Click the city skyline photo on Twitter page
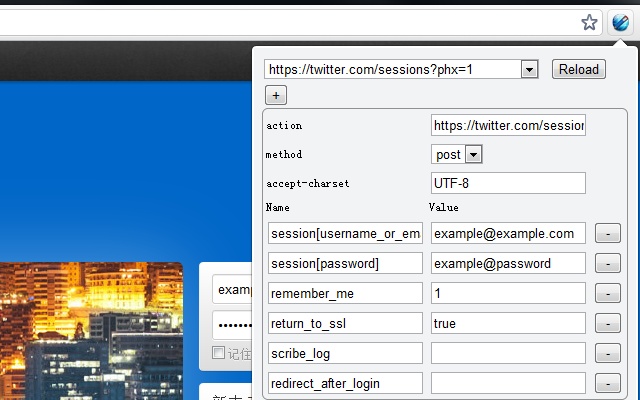Screen dimensions: 640x400 (91, 331)
